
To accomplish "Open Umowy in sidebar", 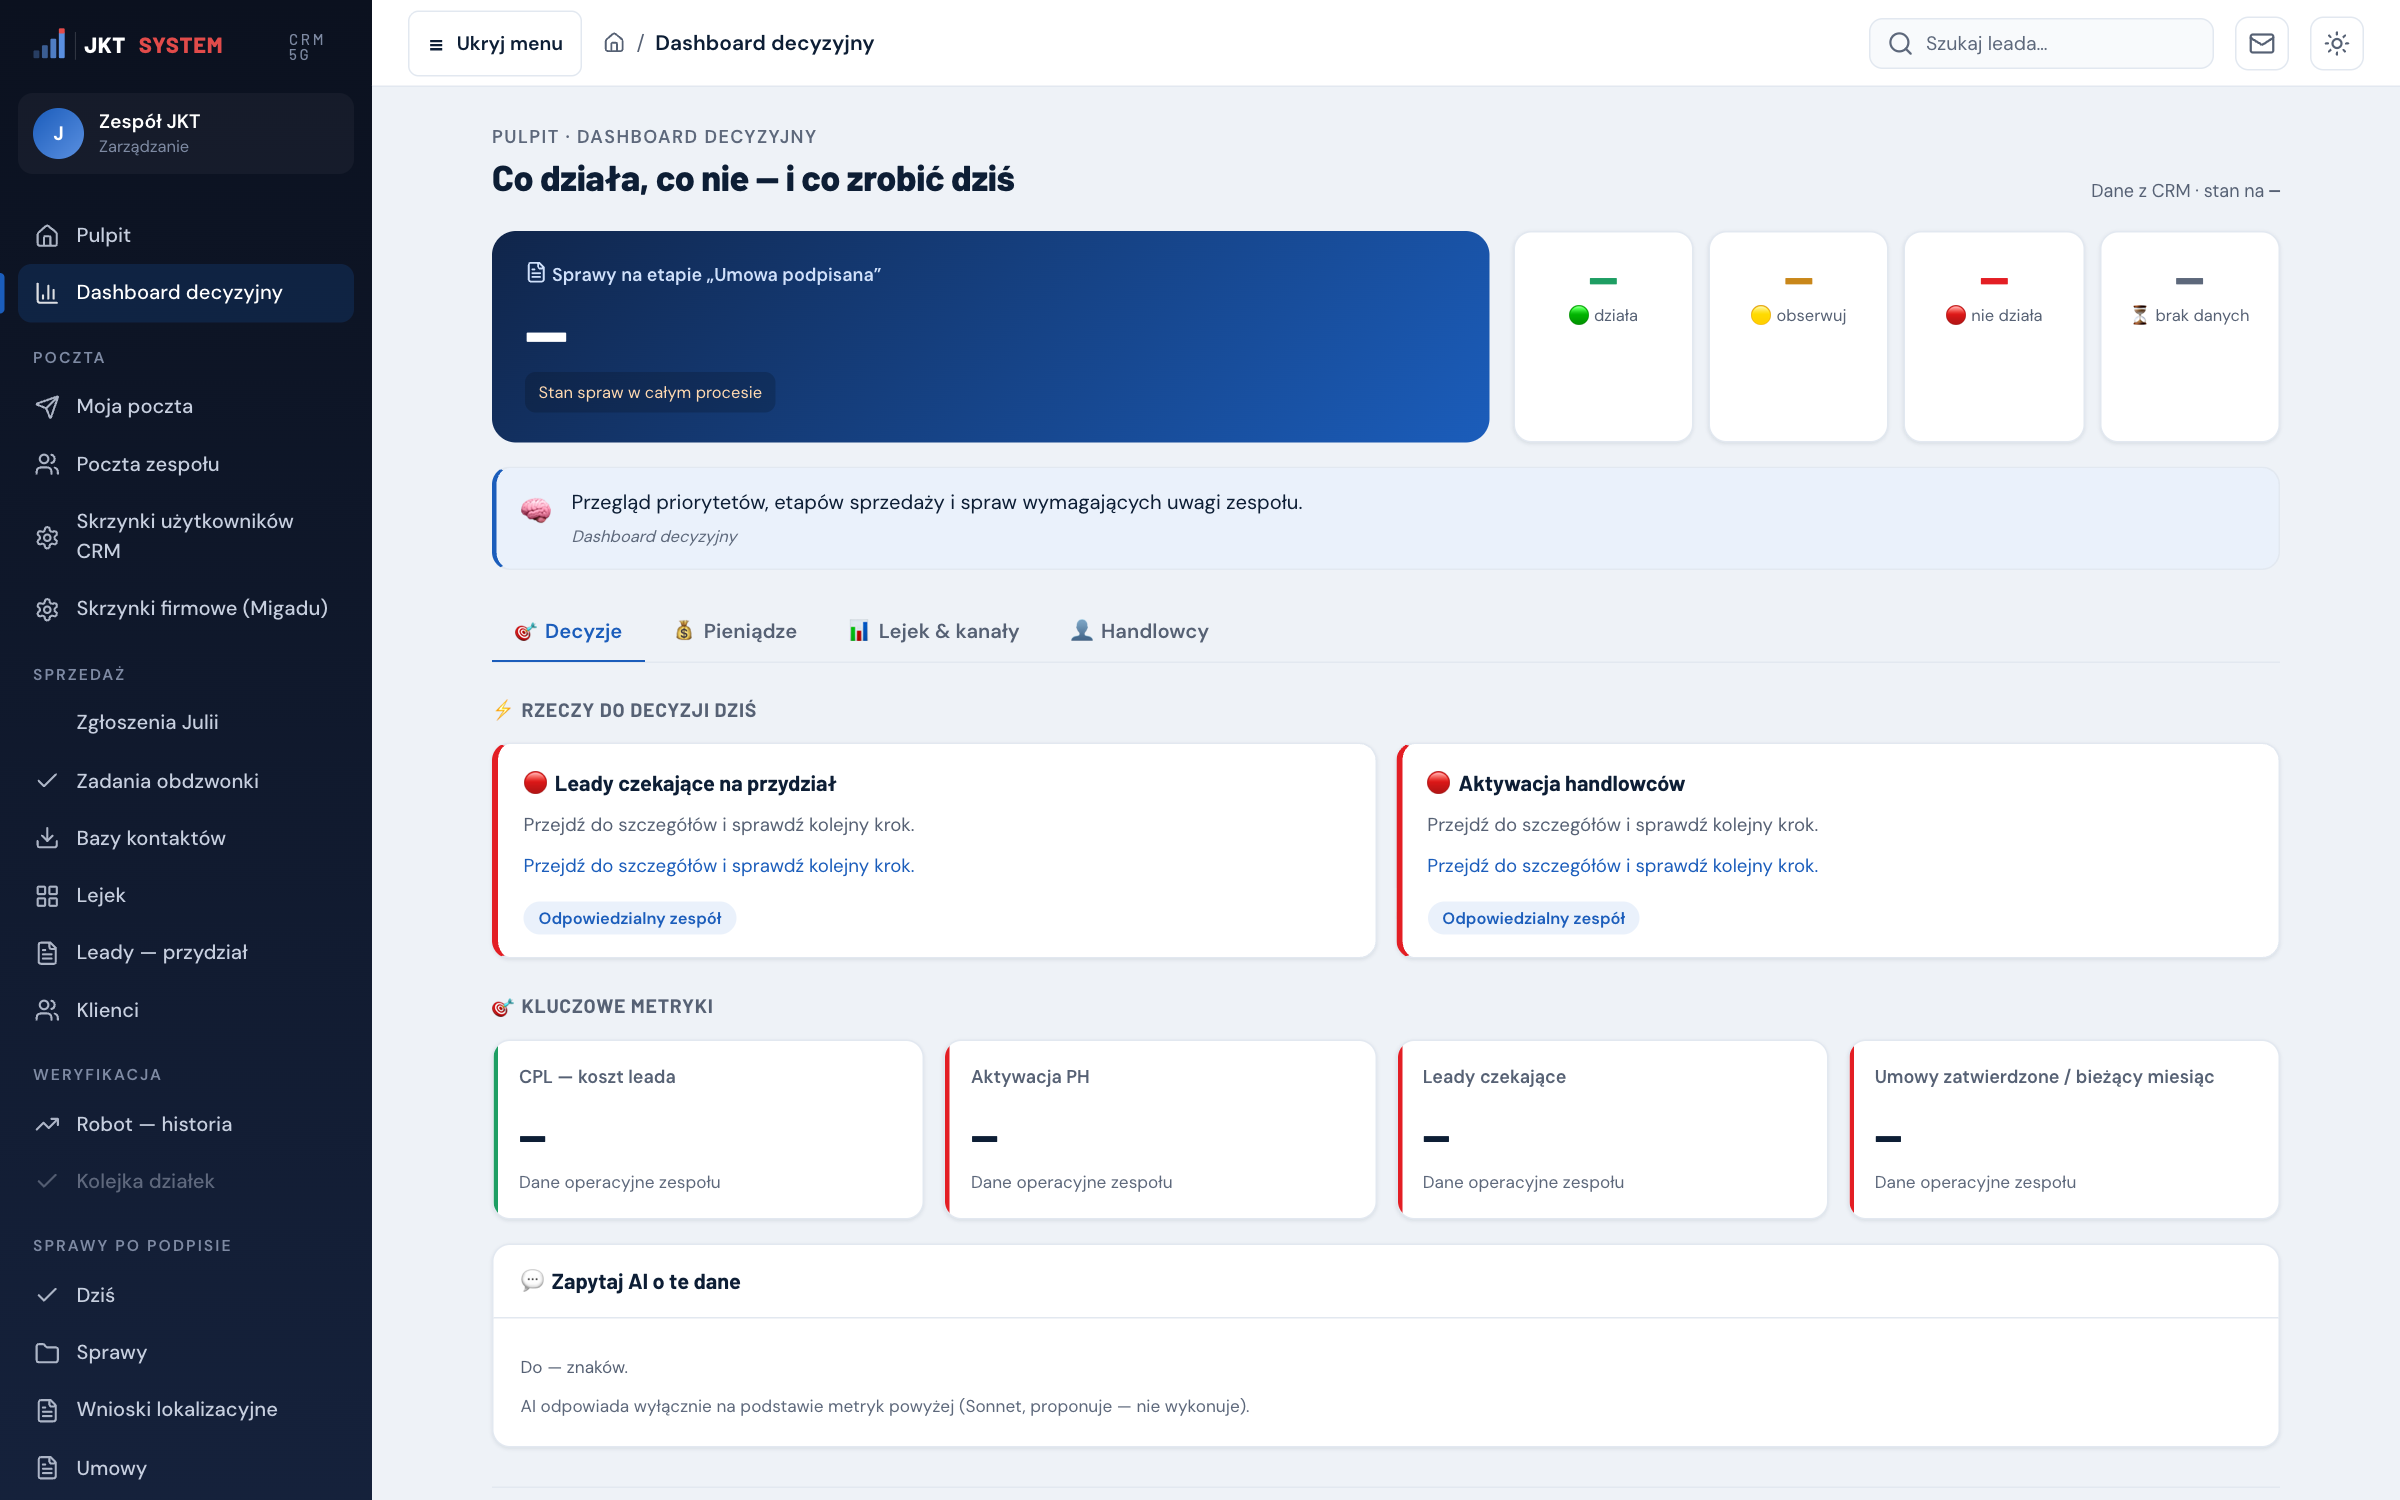I will pyautogui.click(x=186, y=1468).
